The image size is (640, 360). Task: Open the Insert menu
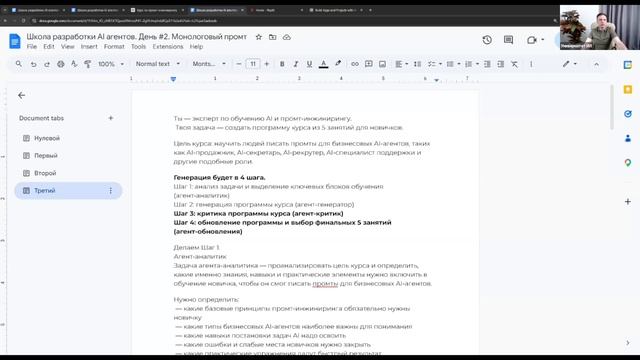(89, 47)
